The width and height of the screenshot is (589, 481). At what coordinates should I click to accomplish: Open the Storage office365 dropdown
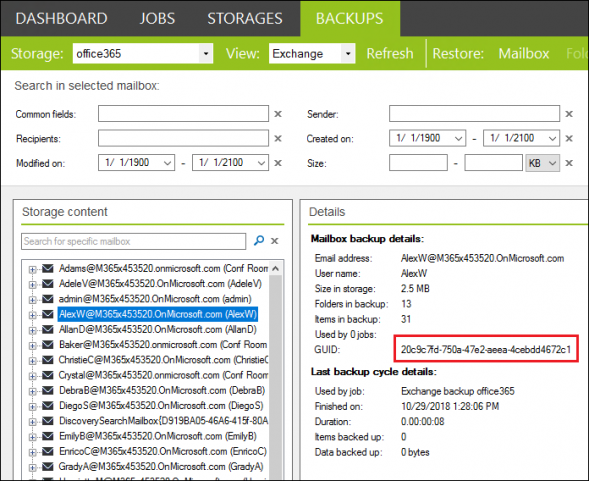click(x=206, y=53)
